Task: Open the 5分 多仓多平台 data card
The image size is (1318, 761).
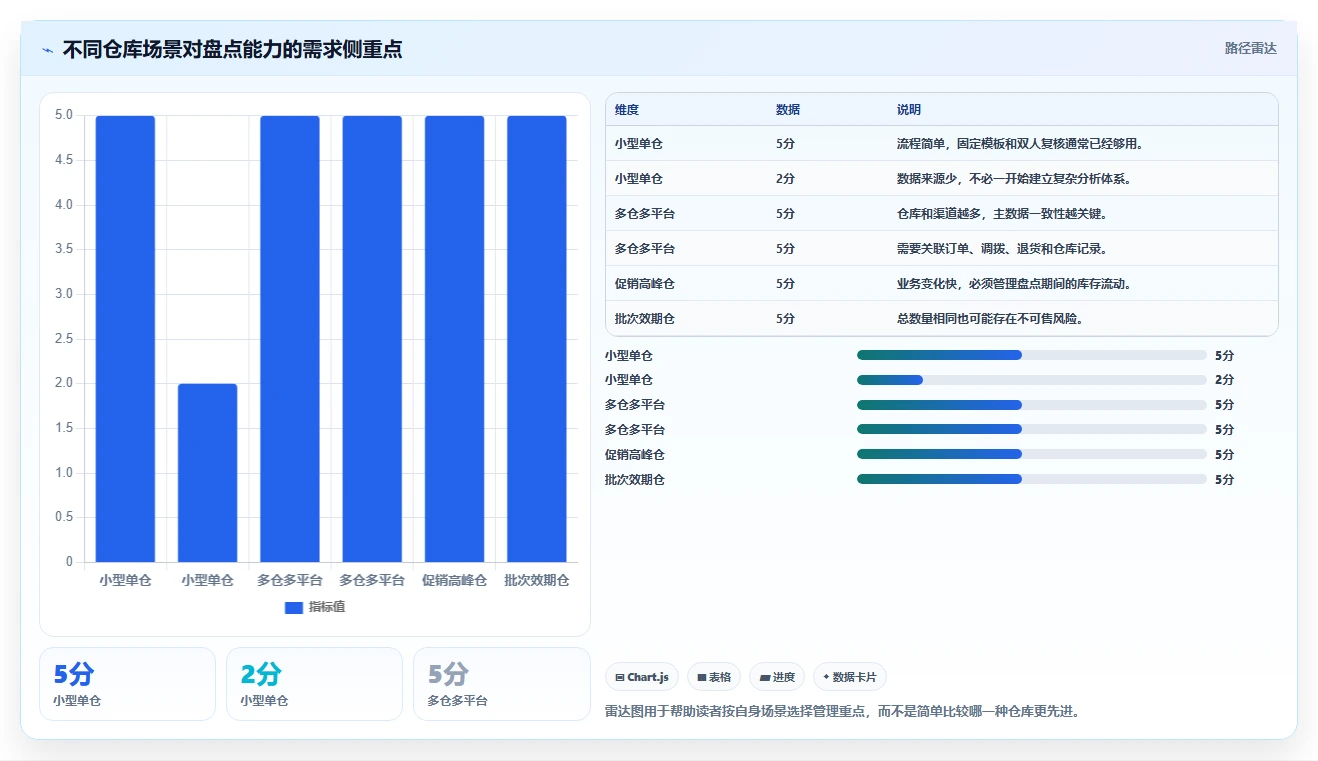Action: [502, 684]
